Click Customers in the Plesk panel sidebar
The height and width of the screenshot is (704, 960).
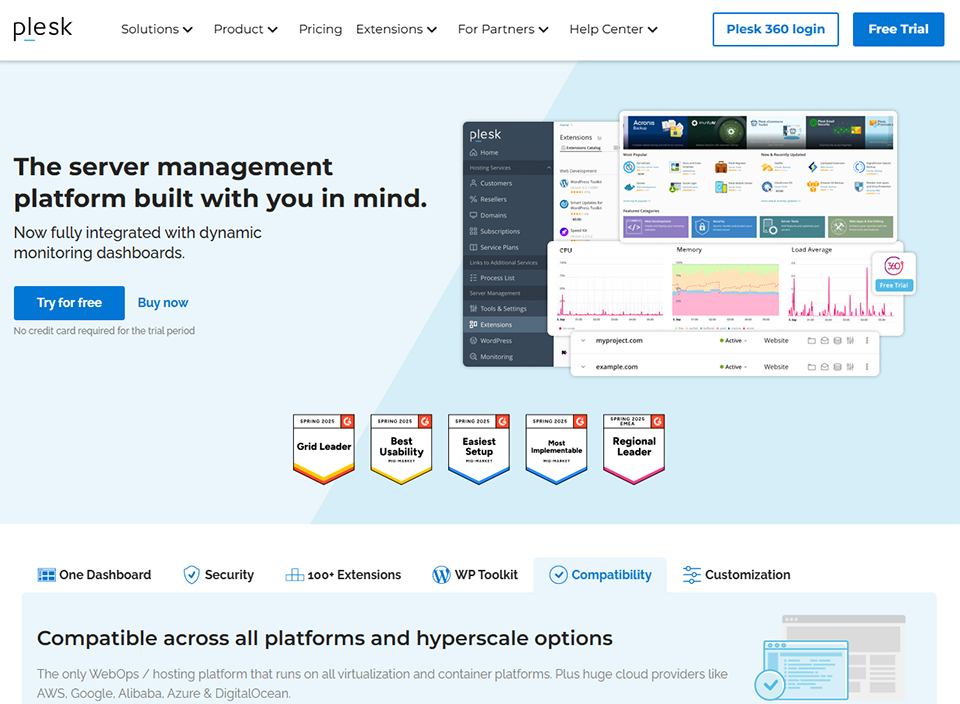490,183
